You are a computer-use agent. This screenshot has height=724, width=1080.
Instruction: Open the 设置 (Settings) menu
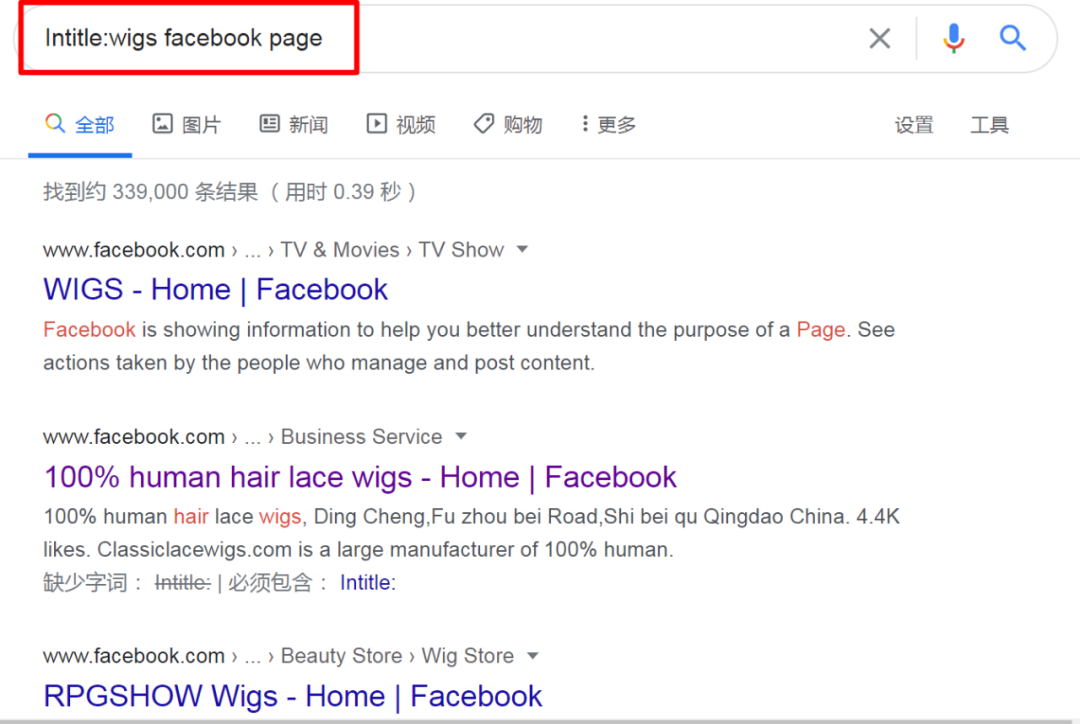tap(914, 124)
